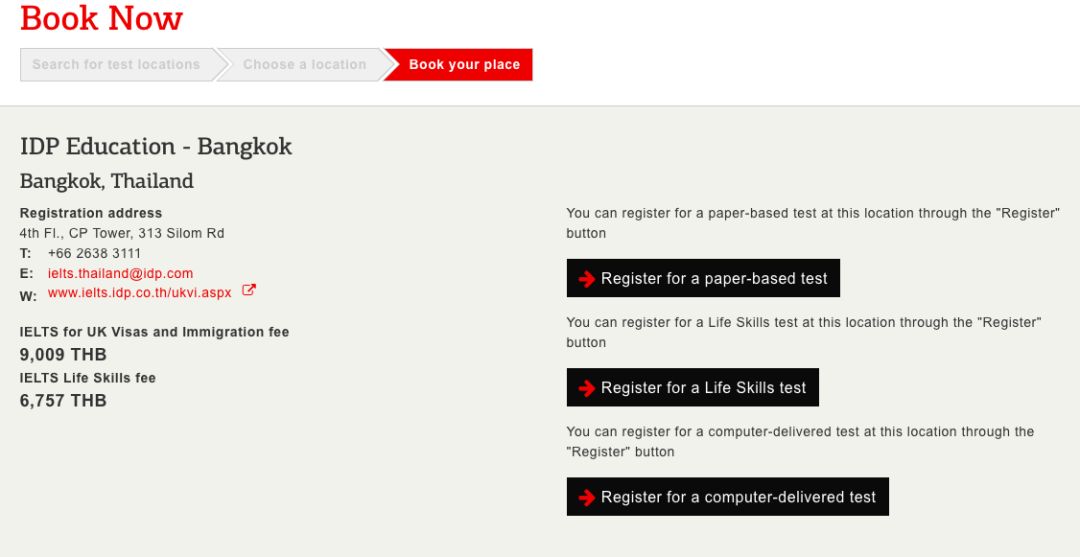Click the external link icon beside the website URL
The image size is (1080, 557).
click(x=249, y=291)
